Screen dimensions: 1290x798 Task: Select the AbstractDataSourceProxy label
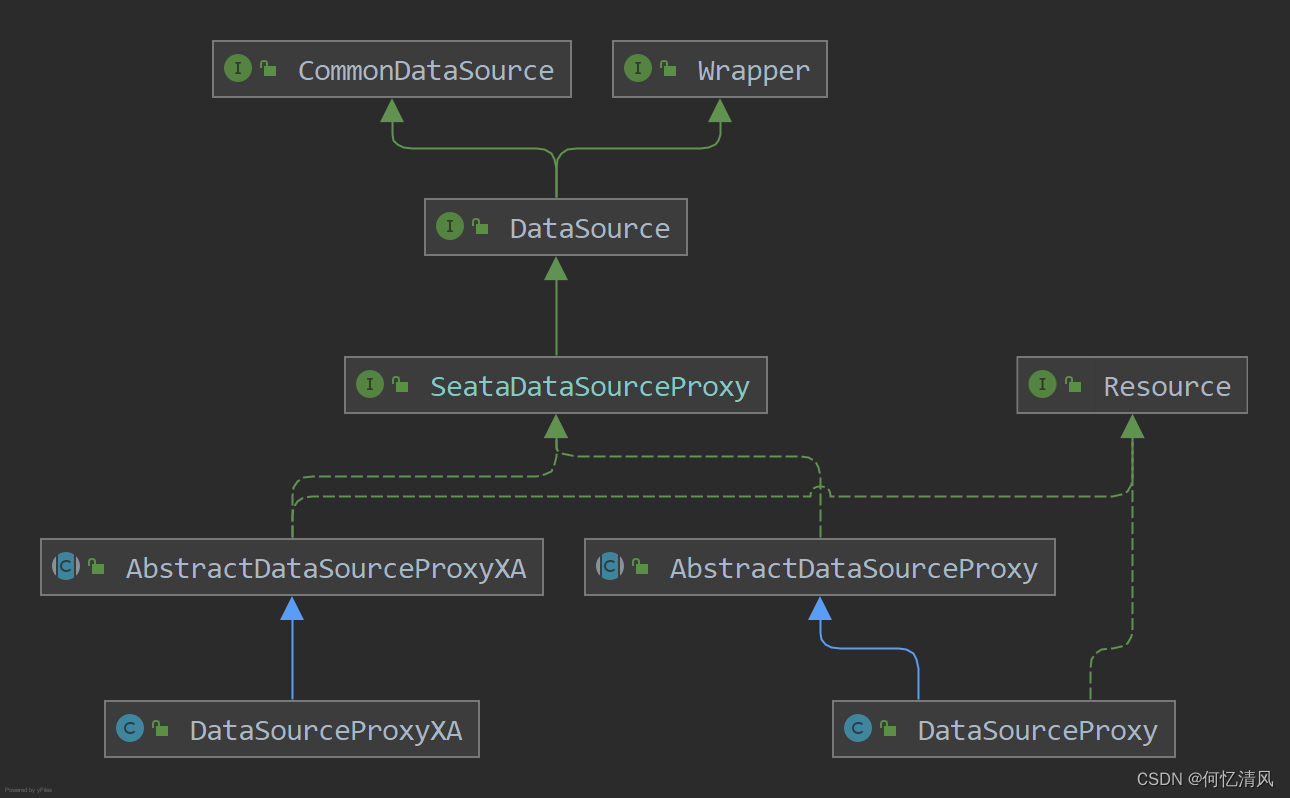pyautogui.click(x=854, y=569)
